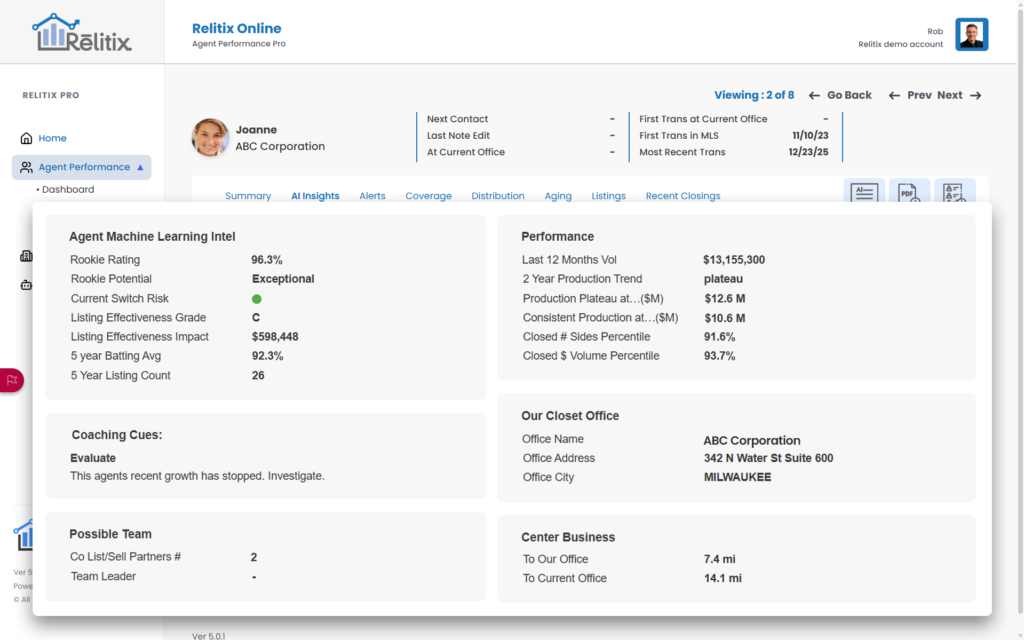Navigate home using the Home sidebar icon
Viewport: 1024px width, 640px height.
[24, 138]
